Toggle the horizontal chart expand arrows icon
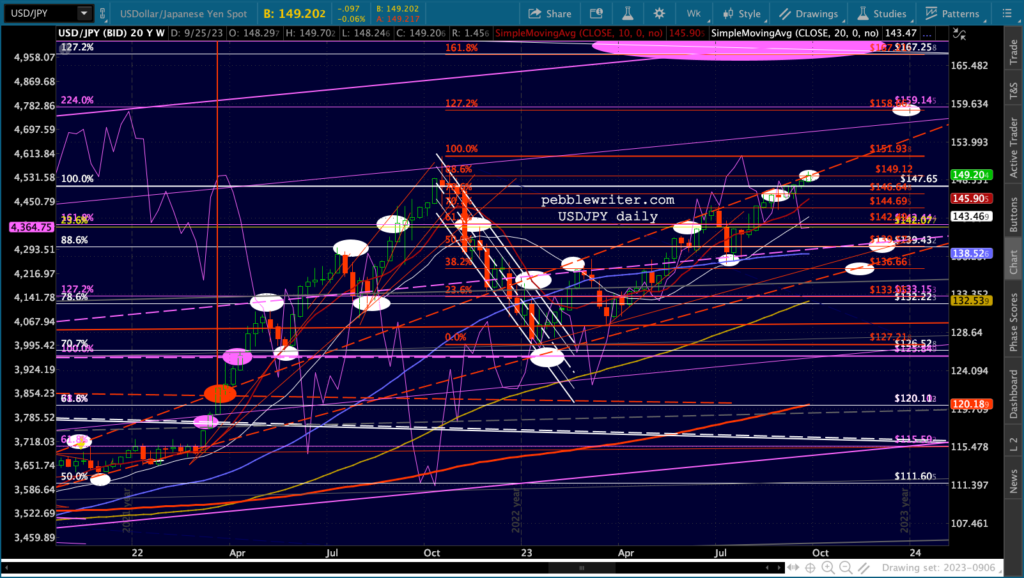Screen dimensions: 1024x578 point(793,568)
